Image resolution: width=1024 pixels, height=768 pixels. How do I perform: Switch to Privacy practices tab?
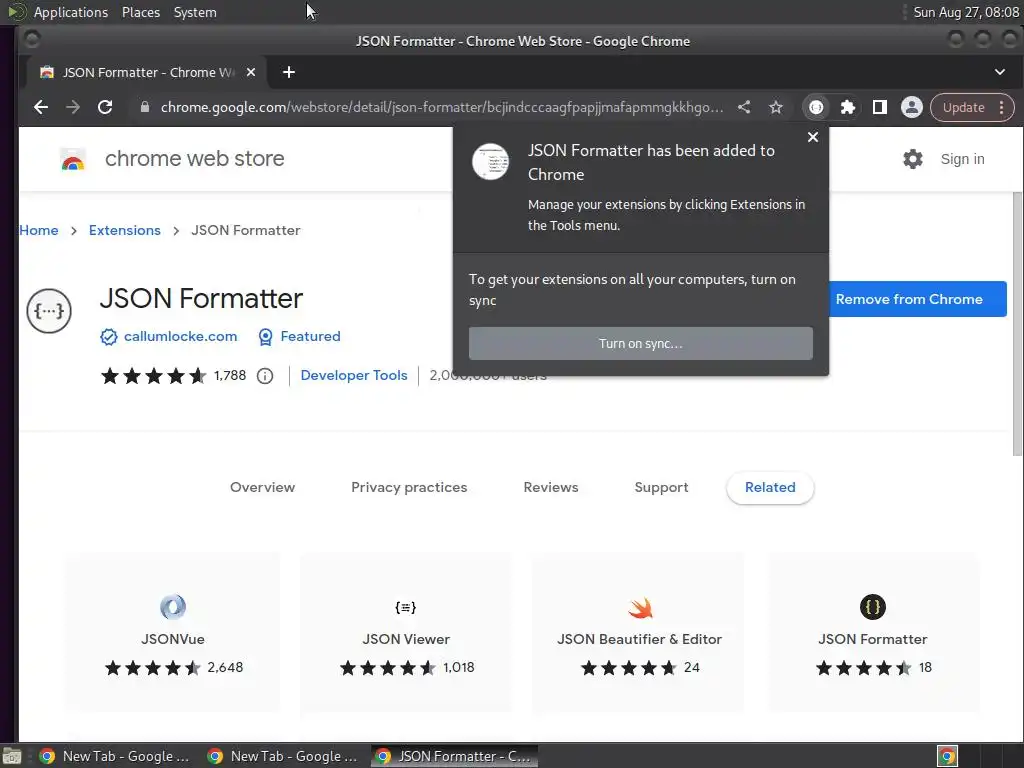tap(409, 487)
